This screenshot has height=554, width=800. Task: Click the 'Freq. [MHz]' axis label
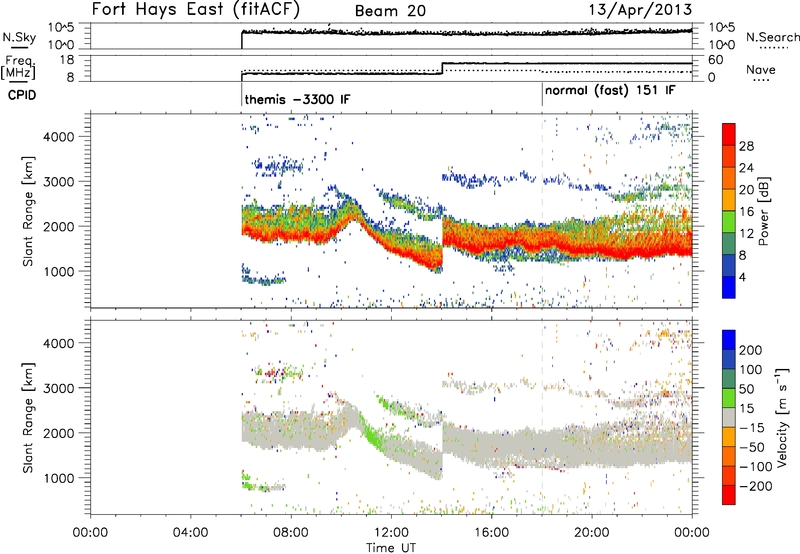click(19, 68)
